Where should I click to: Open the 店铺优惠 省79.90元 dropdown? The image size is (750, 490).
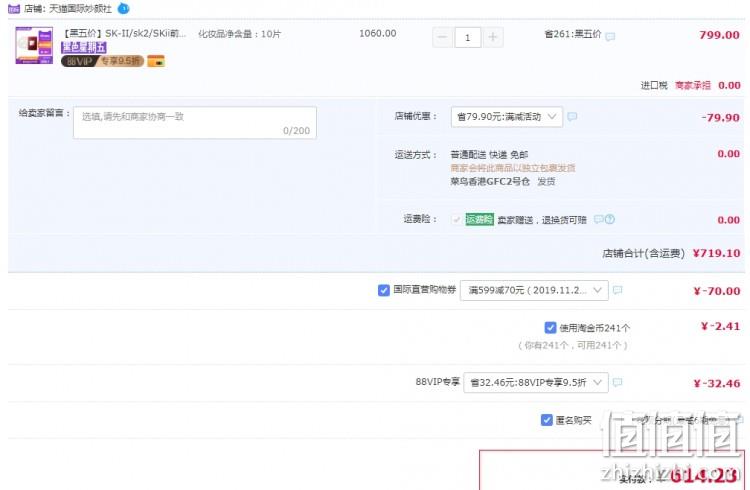tap(507, 117)
